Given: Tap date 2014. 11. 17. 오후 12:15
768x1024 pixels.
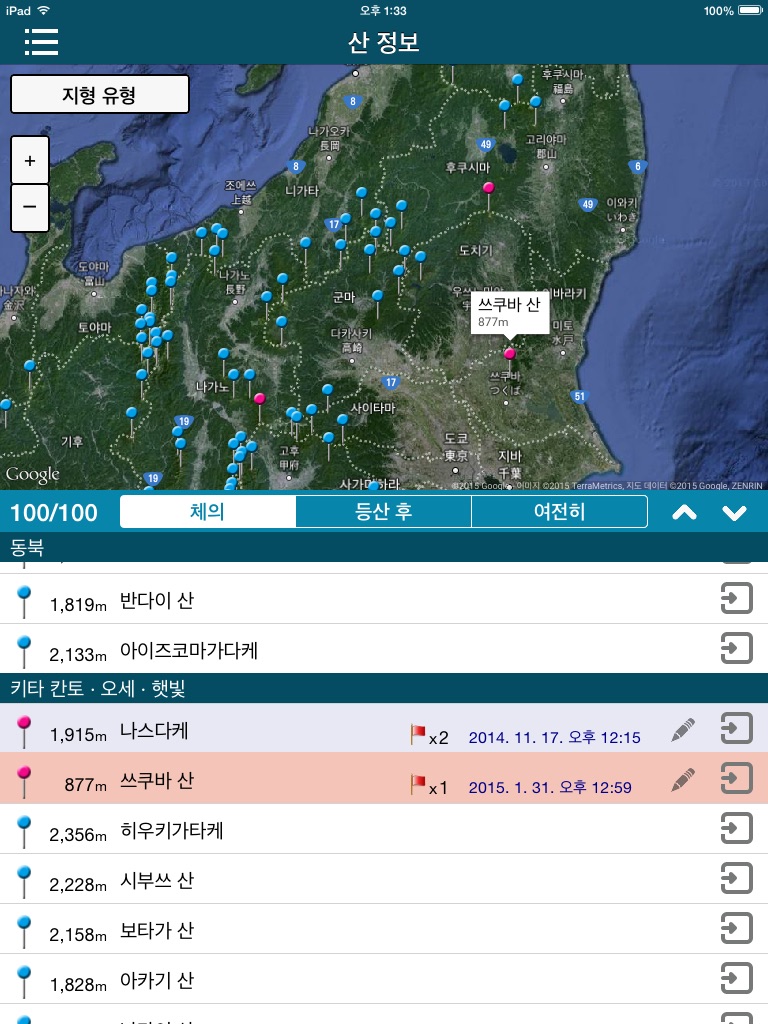Looking at the screenshot, I should coord(554,737).
